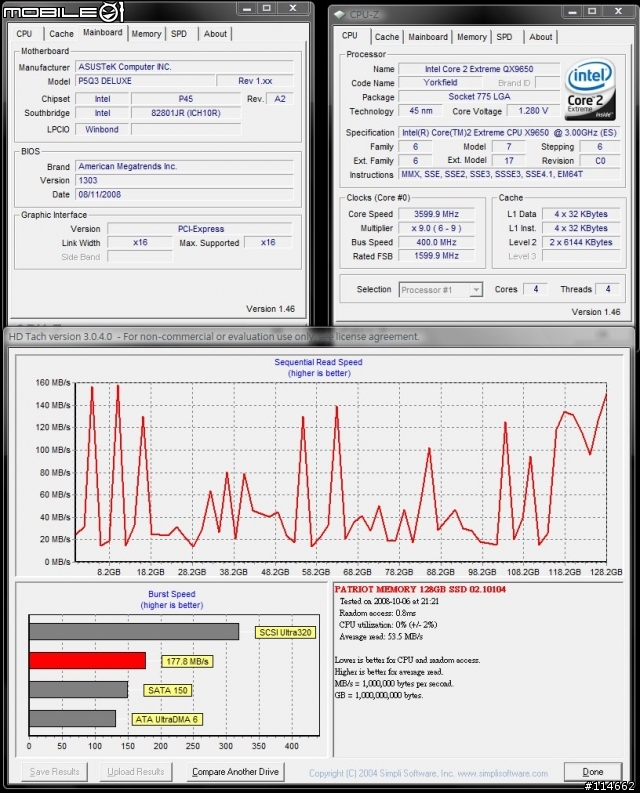Open Memory tab in right CPU-Z window
Screen dimensions: 640x794
(x=471, y=37)
